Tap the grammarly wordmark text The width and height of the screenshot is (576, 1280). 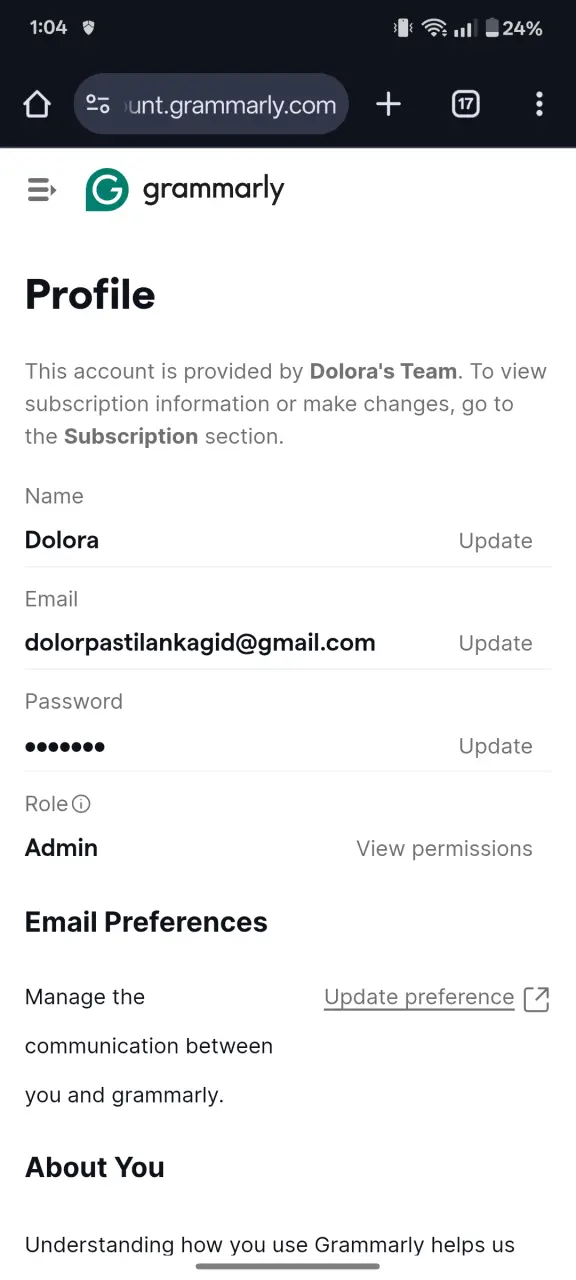(213, 189)
